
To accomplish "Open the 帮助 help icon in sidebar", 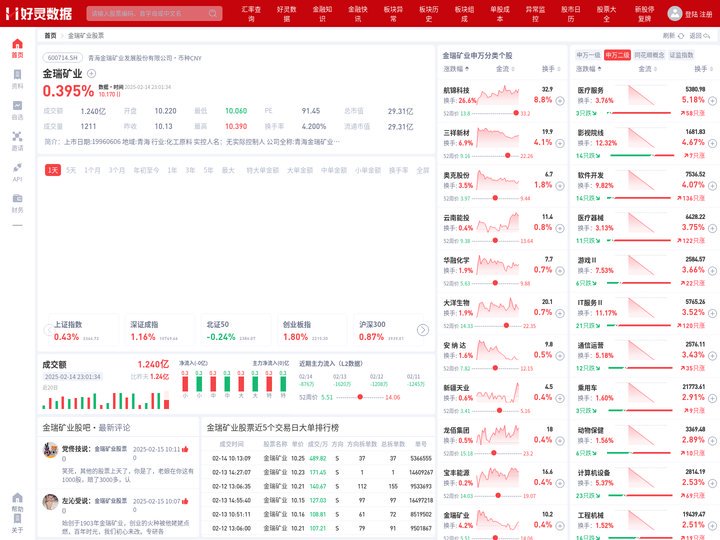I will 17,502.
